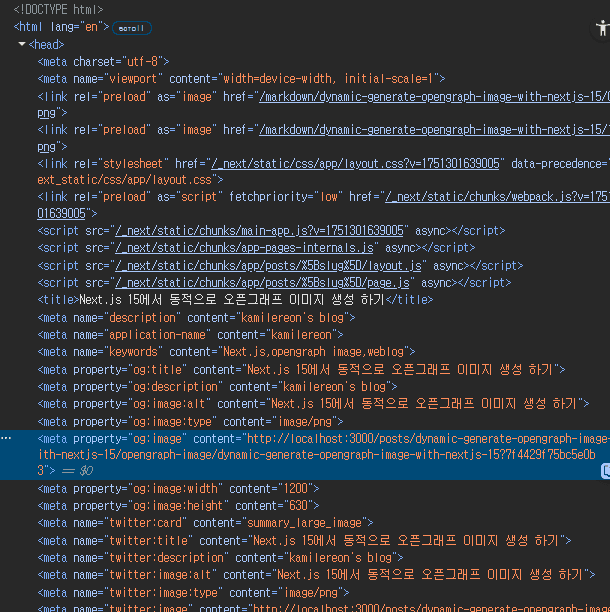Select meta name twitter:image:type row
Screen dimensions: 610x612
pos(194,593)
